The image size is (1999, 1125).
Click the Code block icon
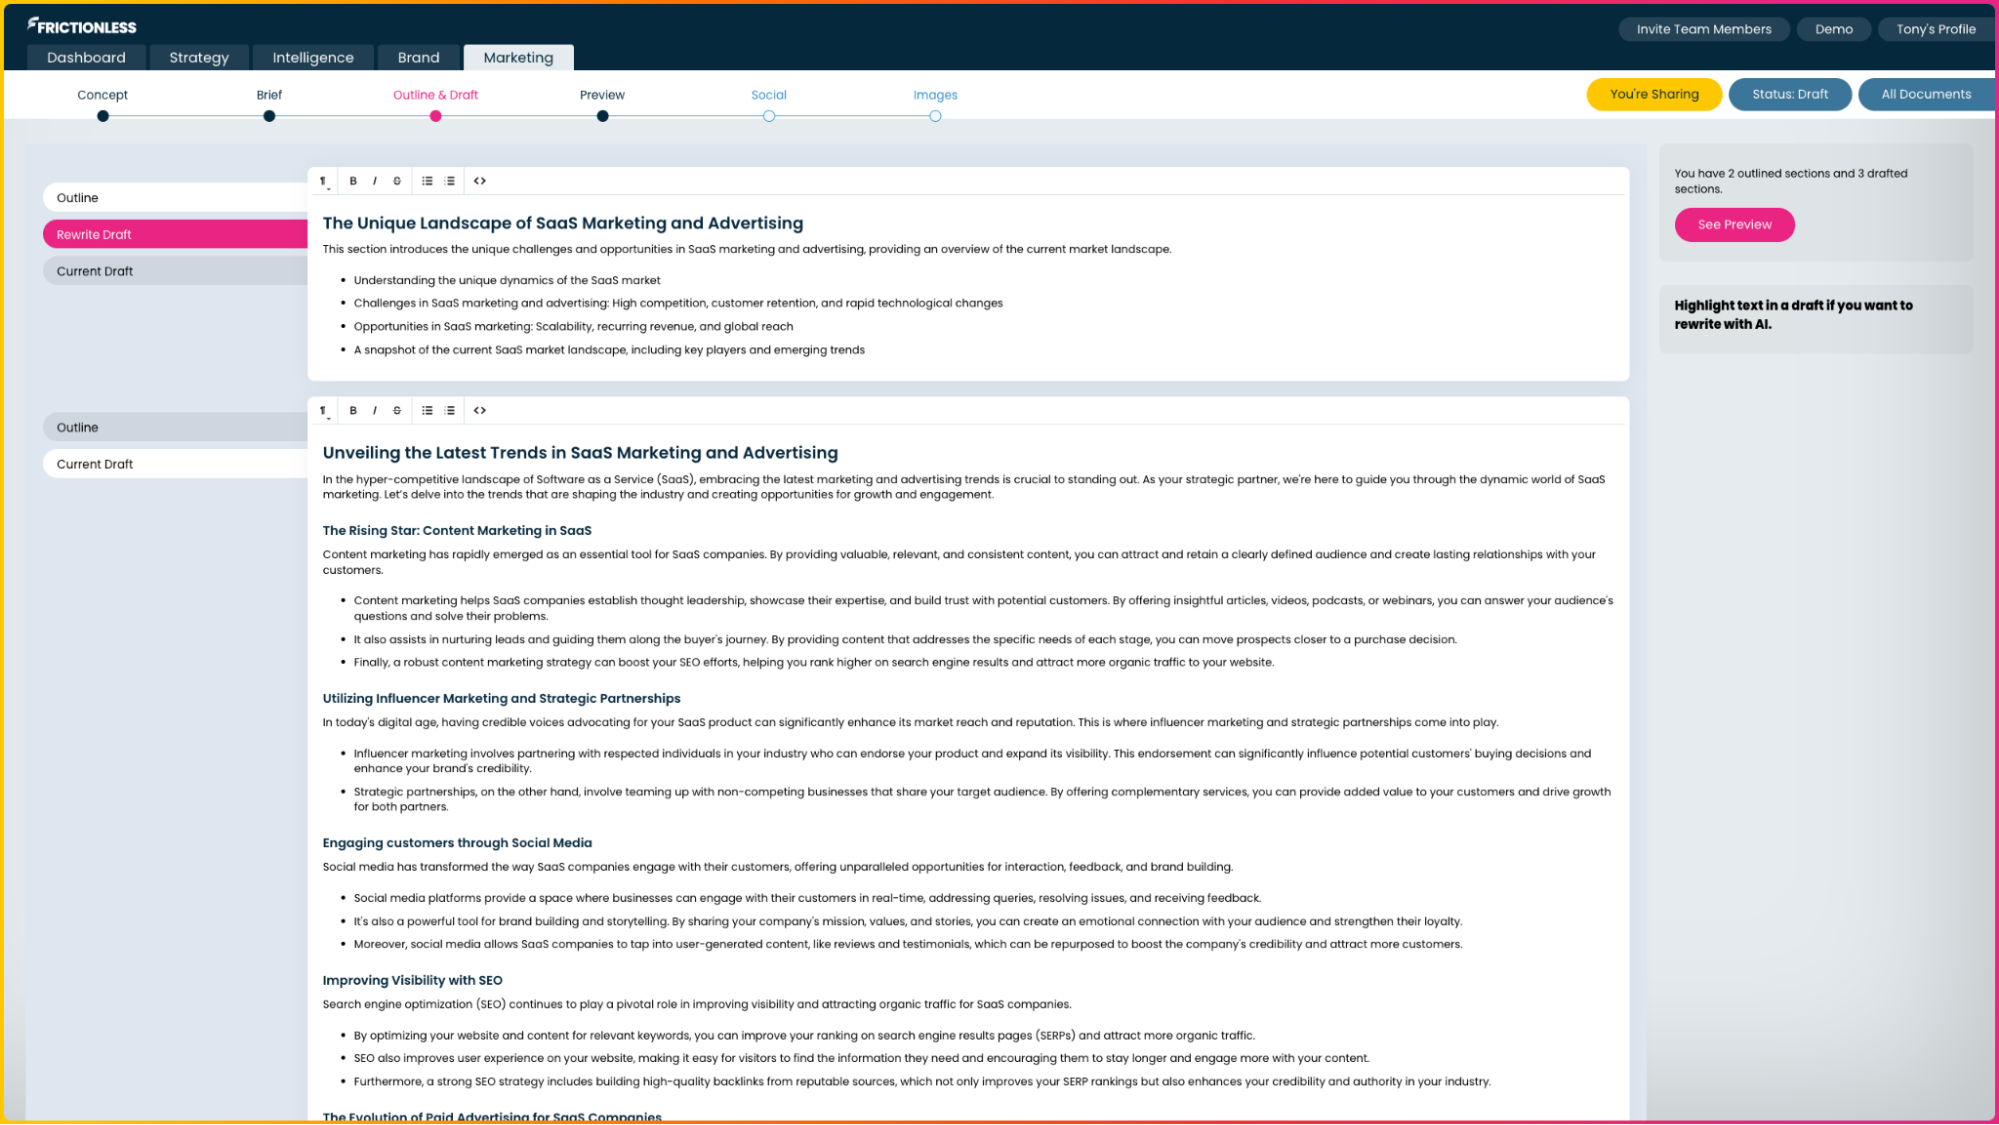click(479, 180)
